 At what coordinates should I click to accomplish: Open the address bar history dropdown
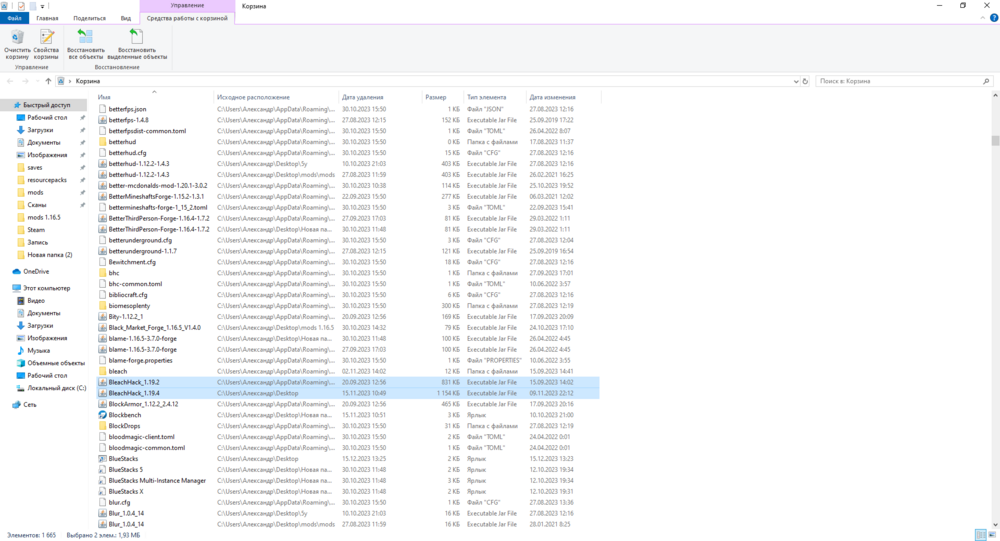[x=795, y=81]
